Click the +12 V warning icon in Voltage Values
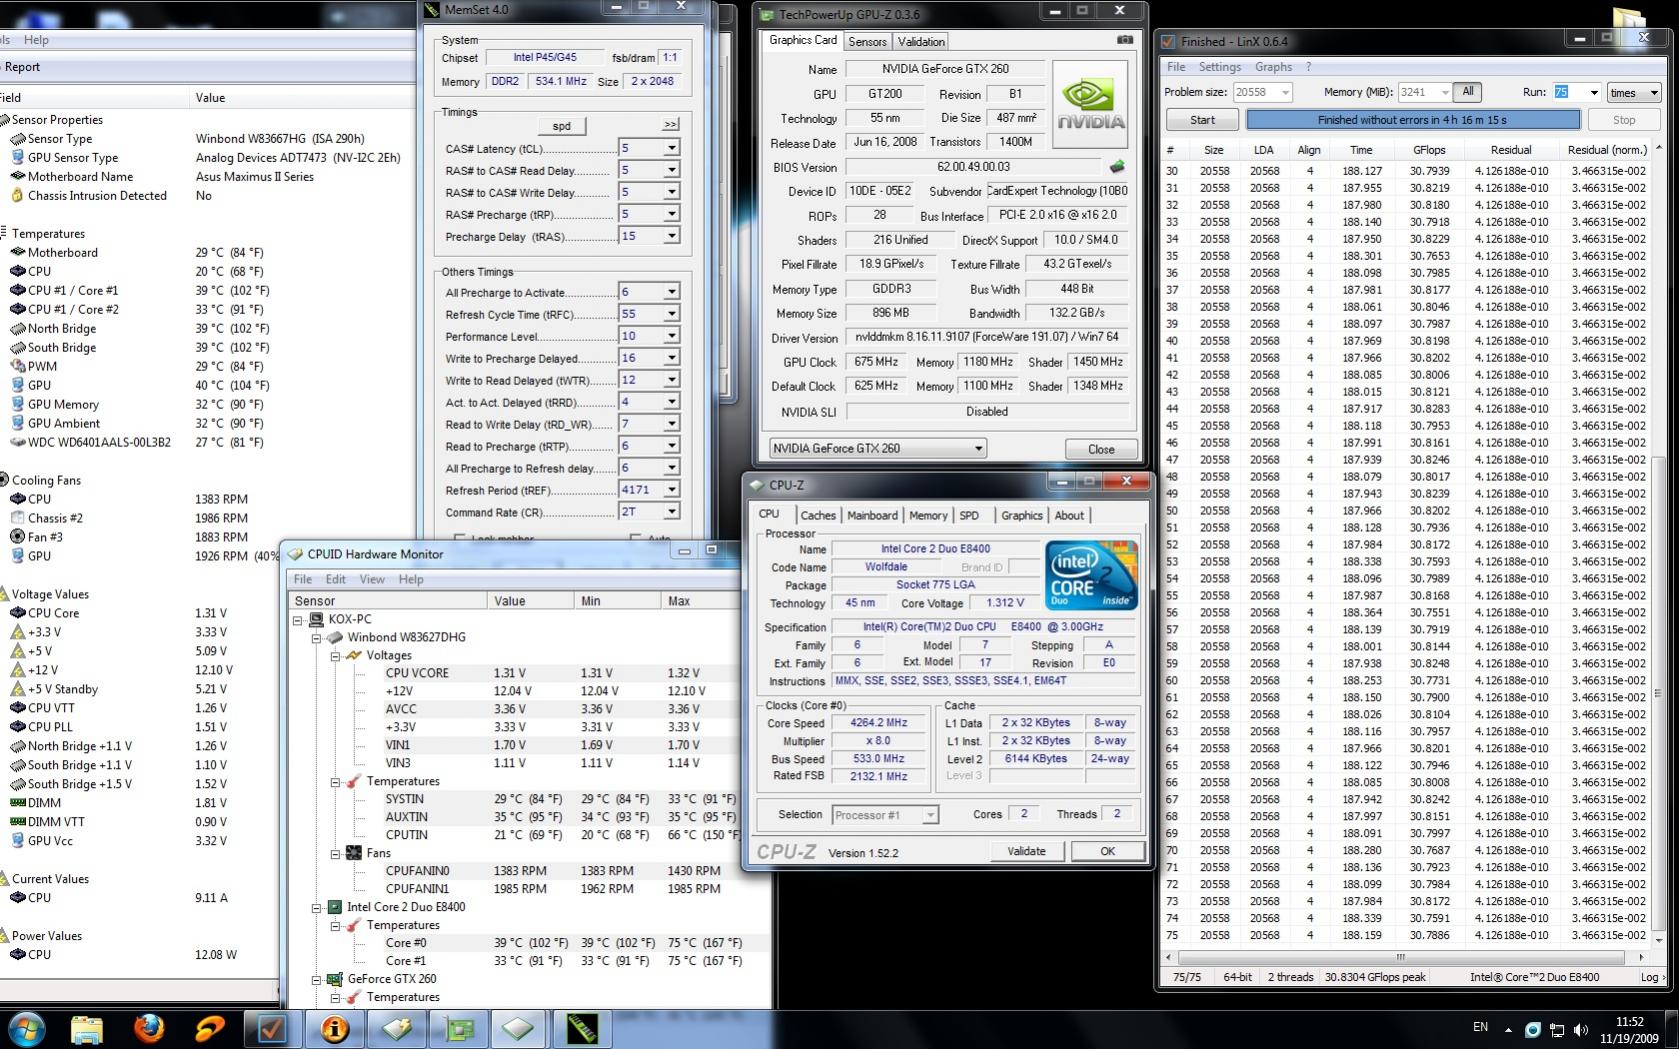 pyautogui.click(x=17, y=670)
